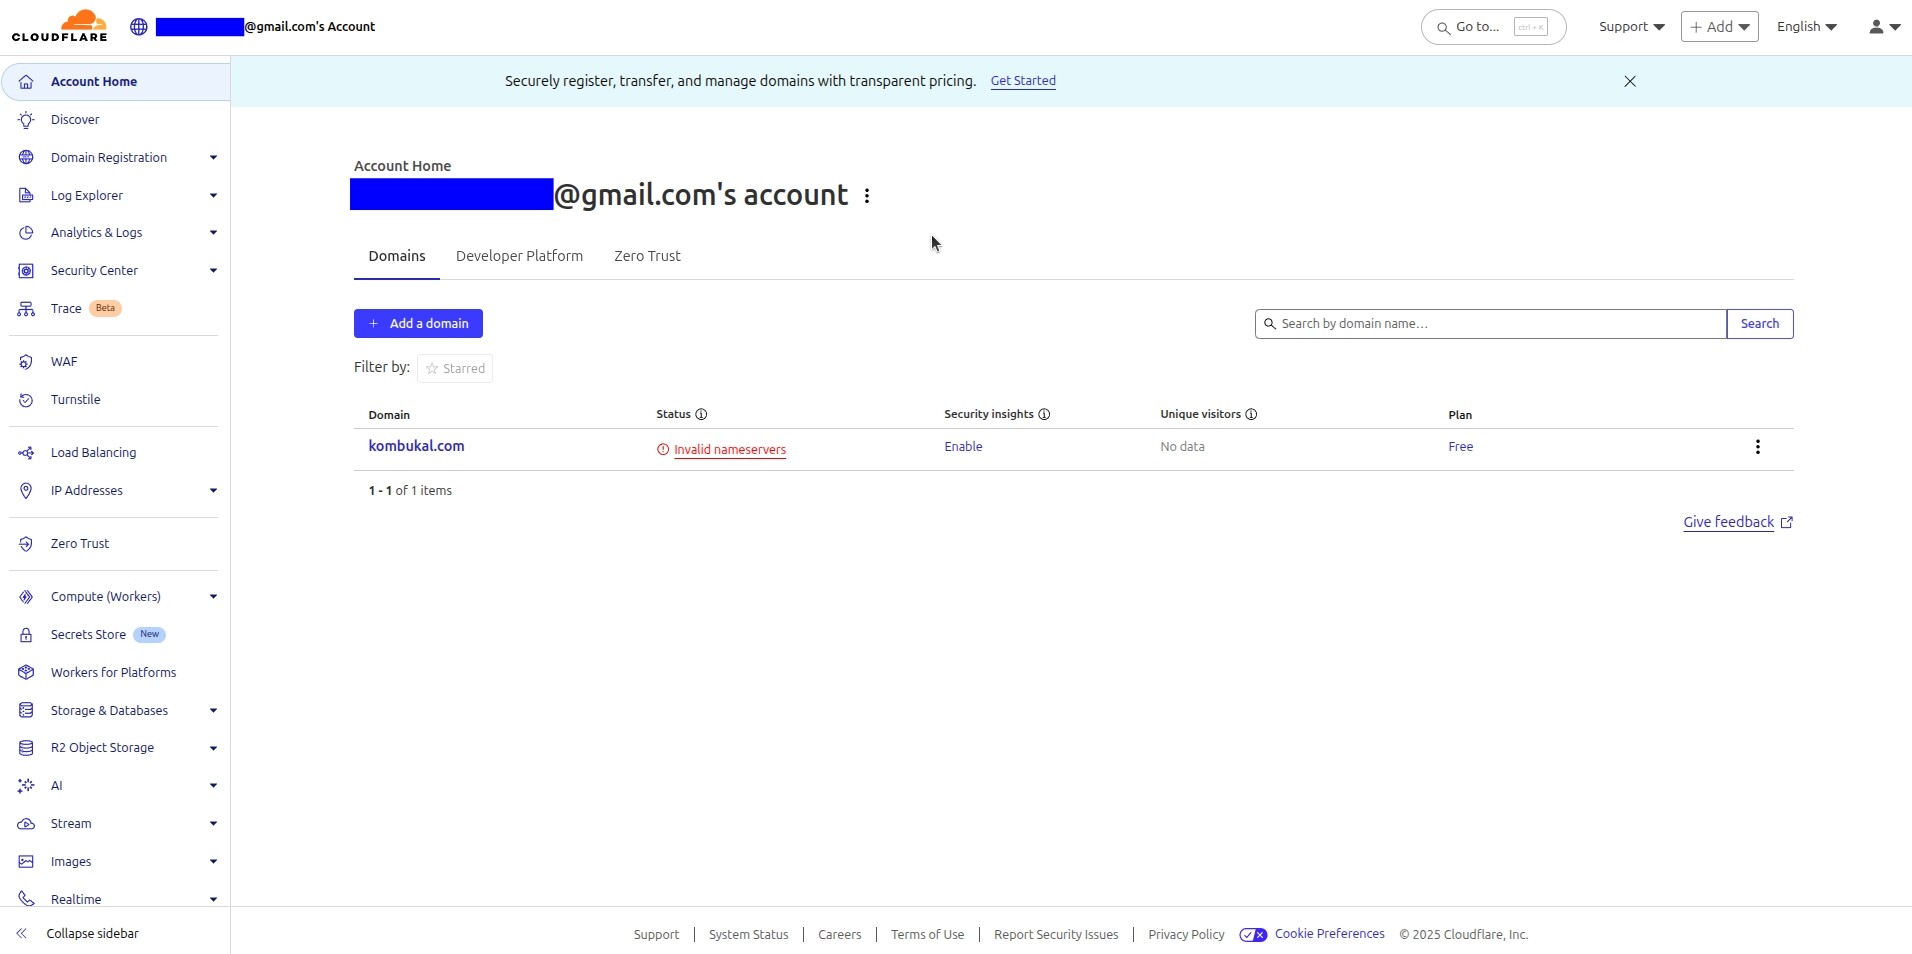Toggle the Starred filter
Viewport: 1912px width, 954px height.
455,368
